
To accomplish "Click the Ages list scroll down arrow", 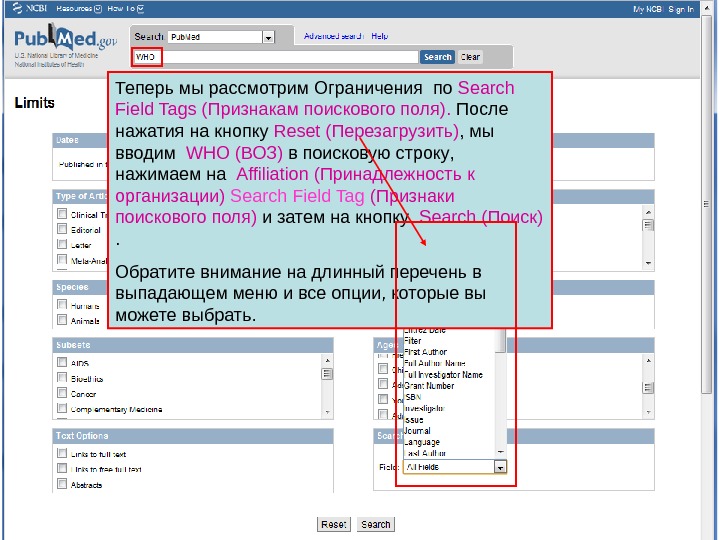I will pos(648,412).
